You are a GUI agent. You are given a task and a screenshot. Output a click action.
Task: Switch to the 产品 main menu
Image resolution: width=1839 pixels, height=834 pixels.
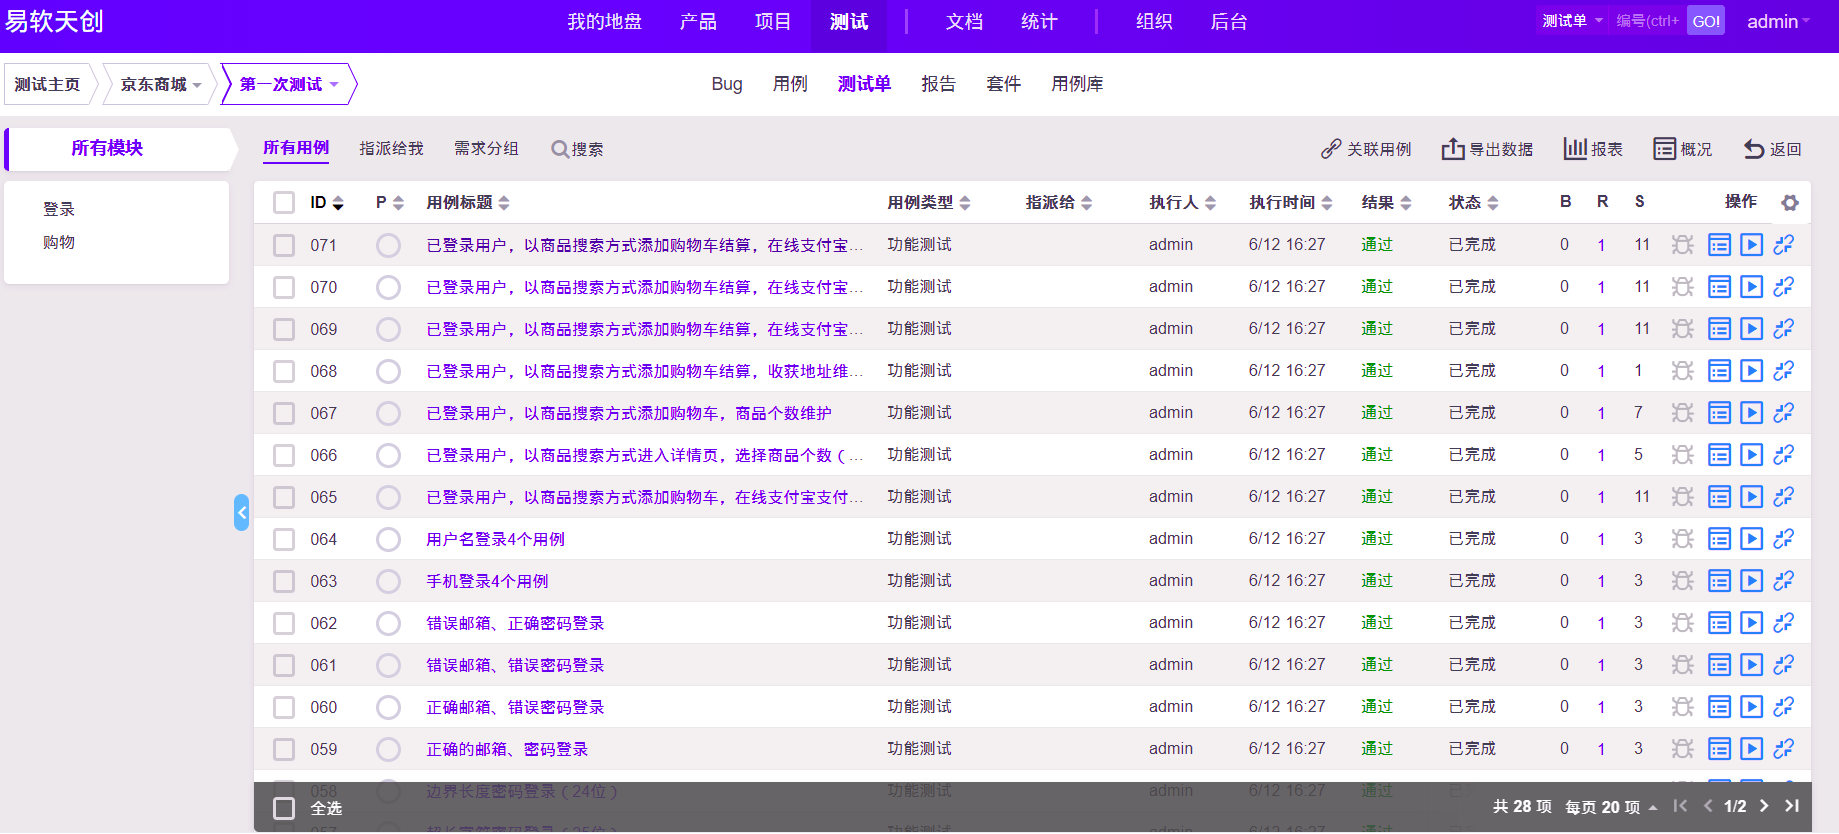[x=698, y=22]
